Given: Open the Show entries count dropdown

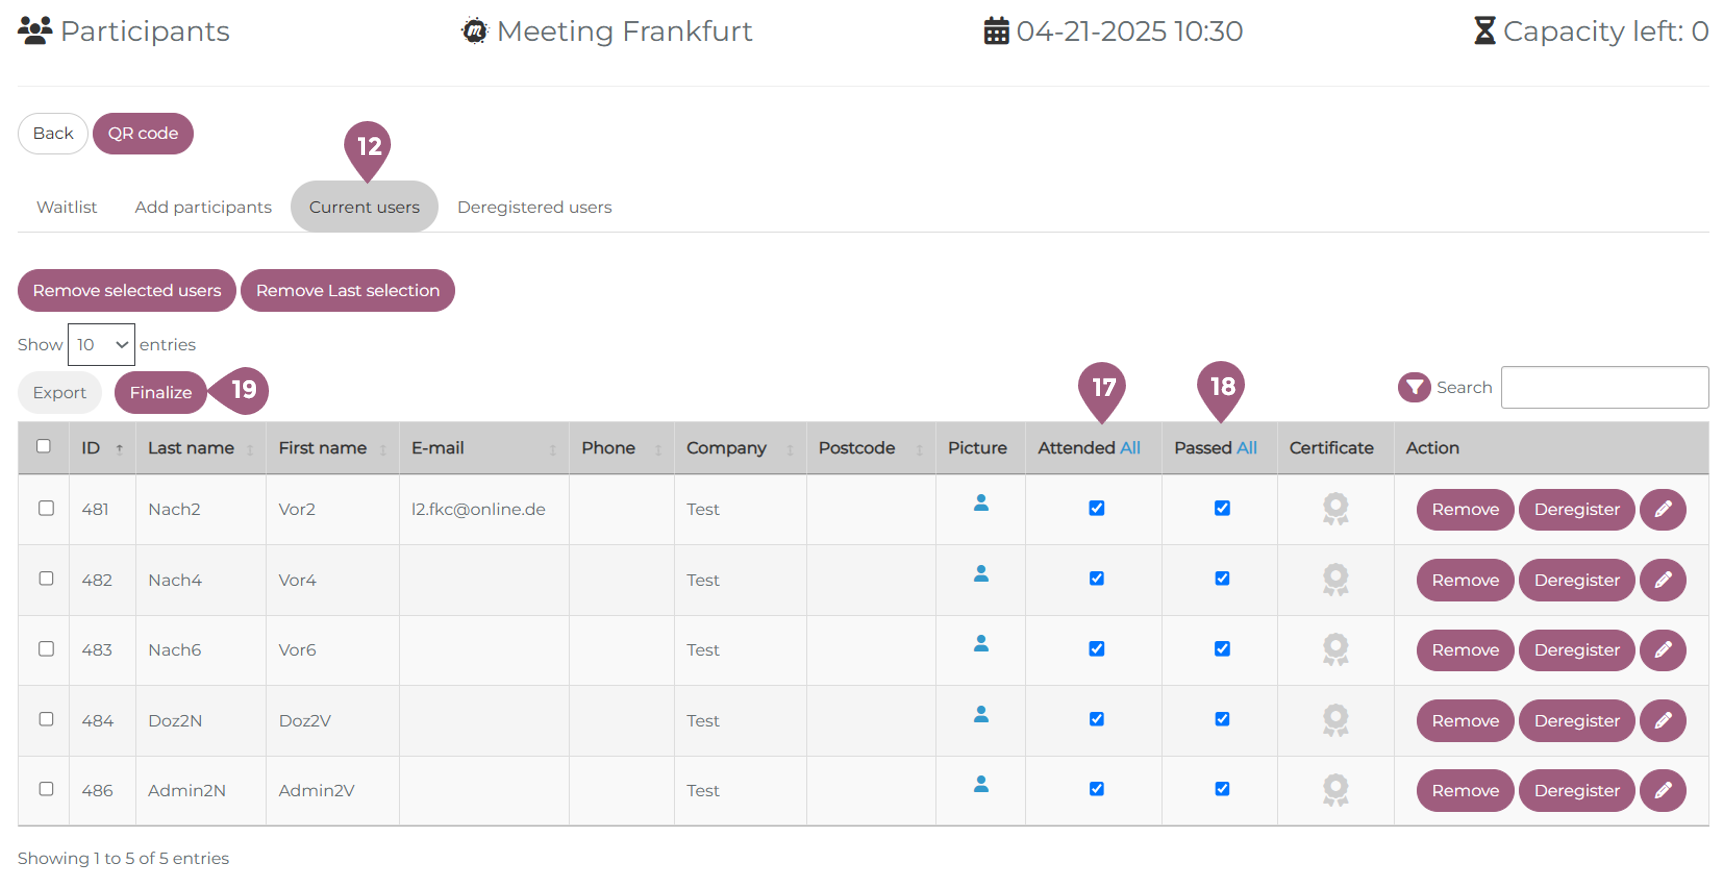Looking at the screenshot, I should pos(101,344).
